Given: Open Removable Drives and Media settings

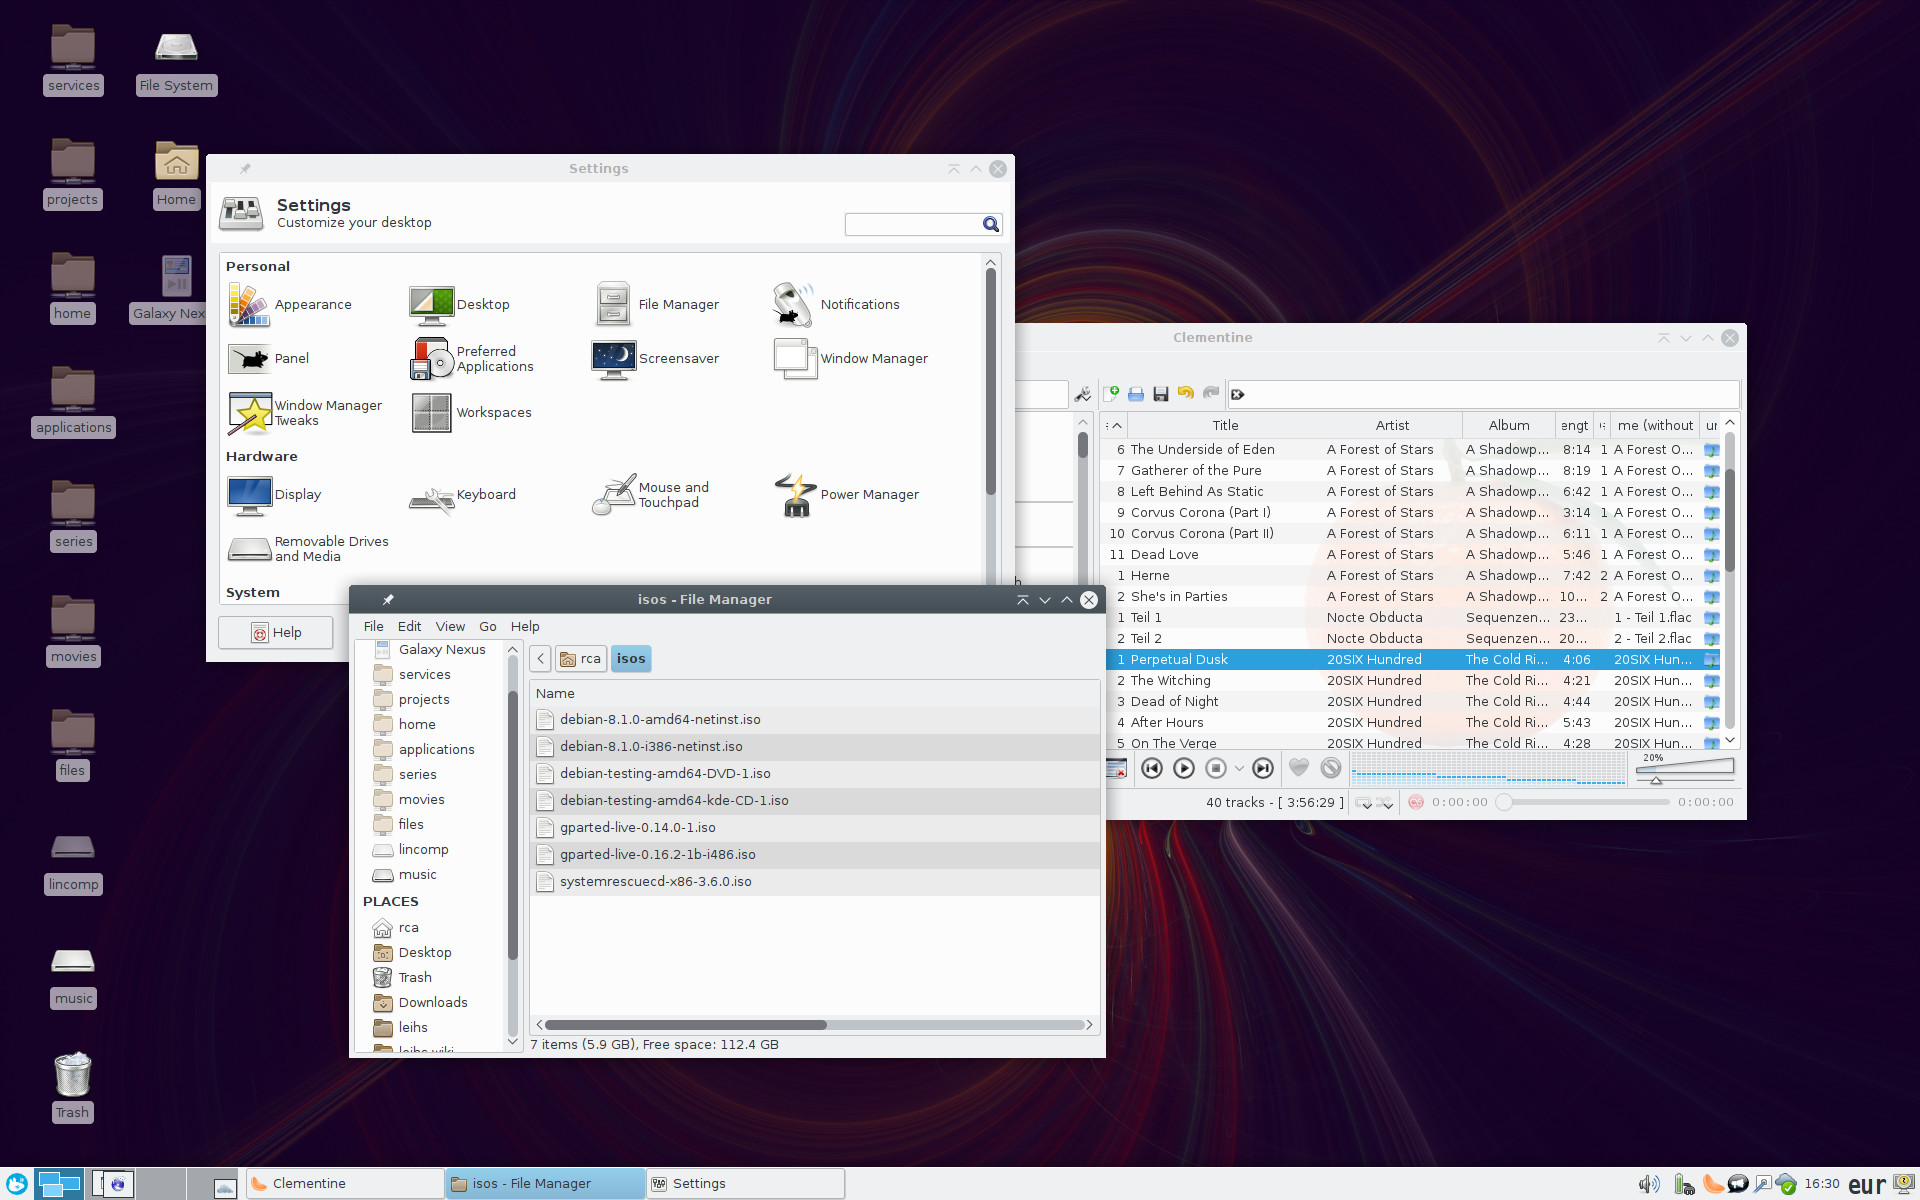Looking at the screenshot, I should point(308,549).
